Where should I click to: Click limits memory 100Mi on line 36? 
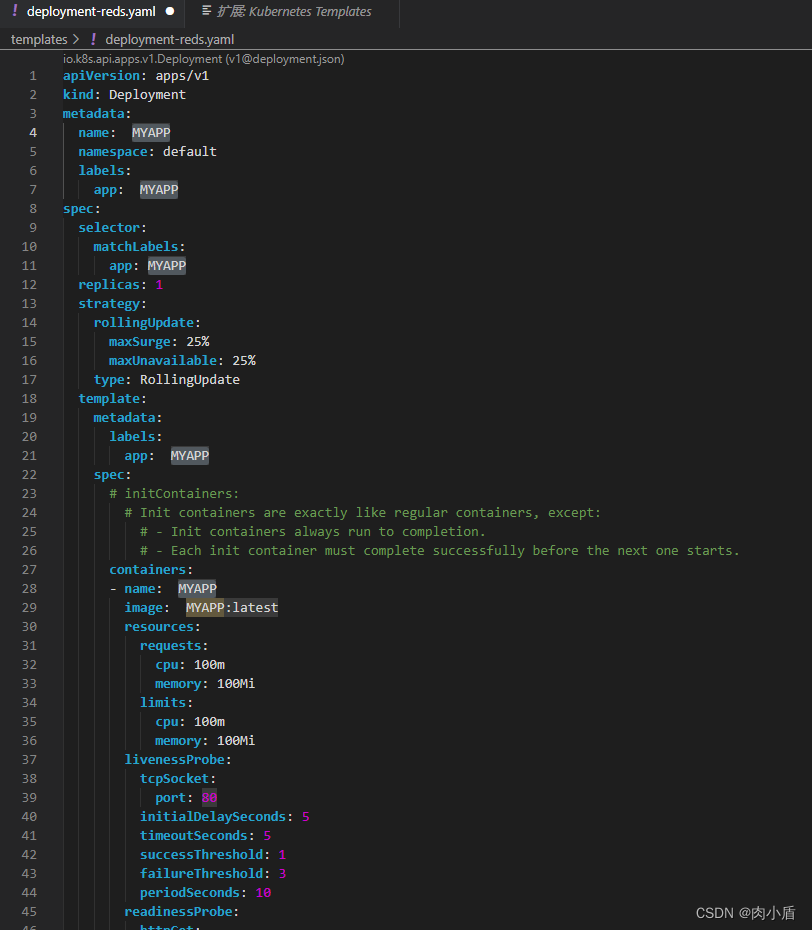click(x=236, y=740)
